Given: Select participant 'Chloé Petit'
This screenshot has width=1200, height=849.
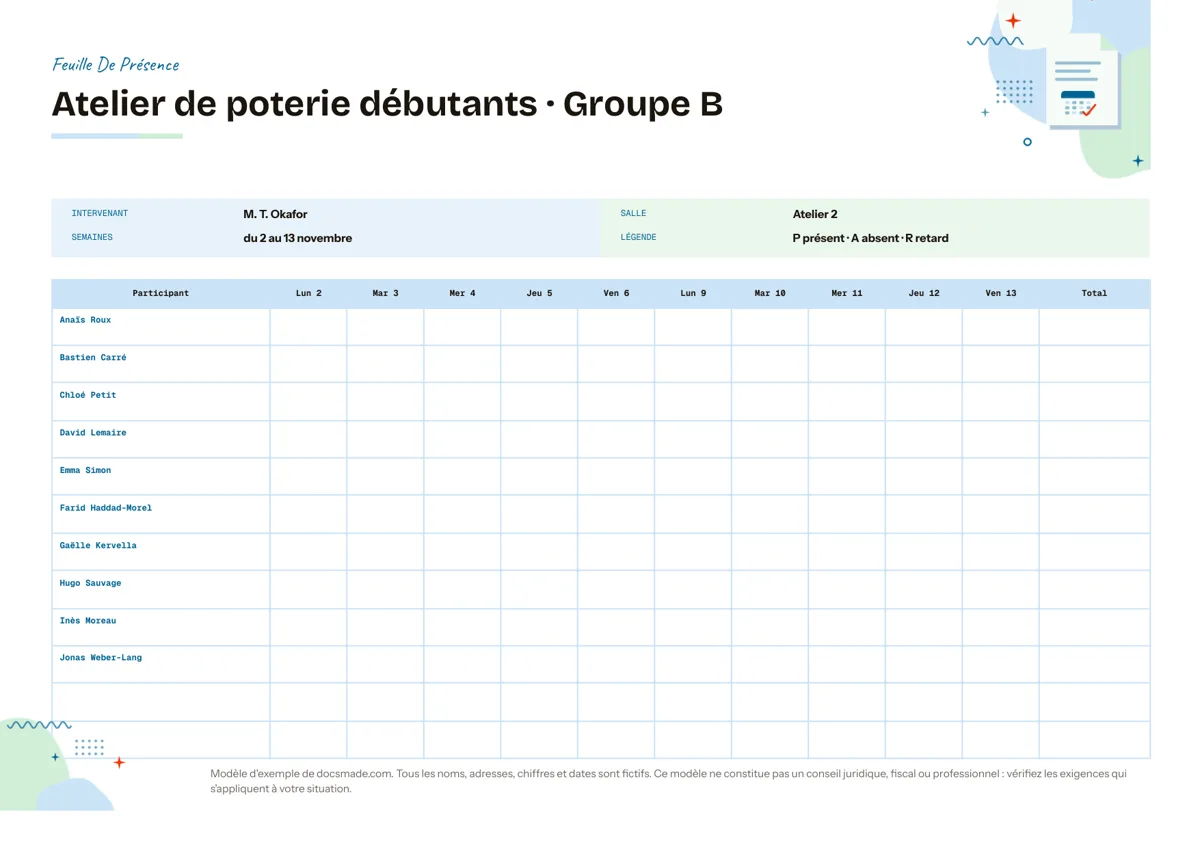Looking at the screenshot, I should pos(88,395).
